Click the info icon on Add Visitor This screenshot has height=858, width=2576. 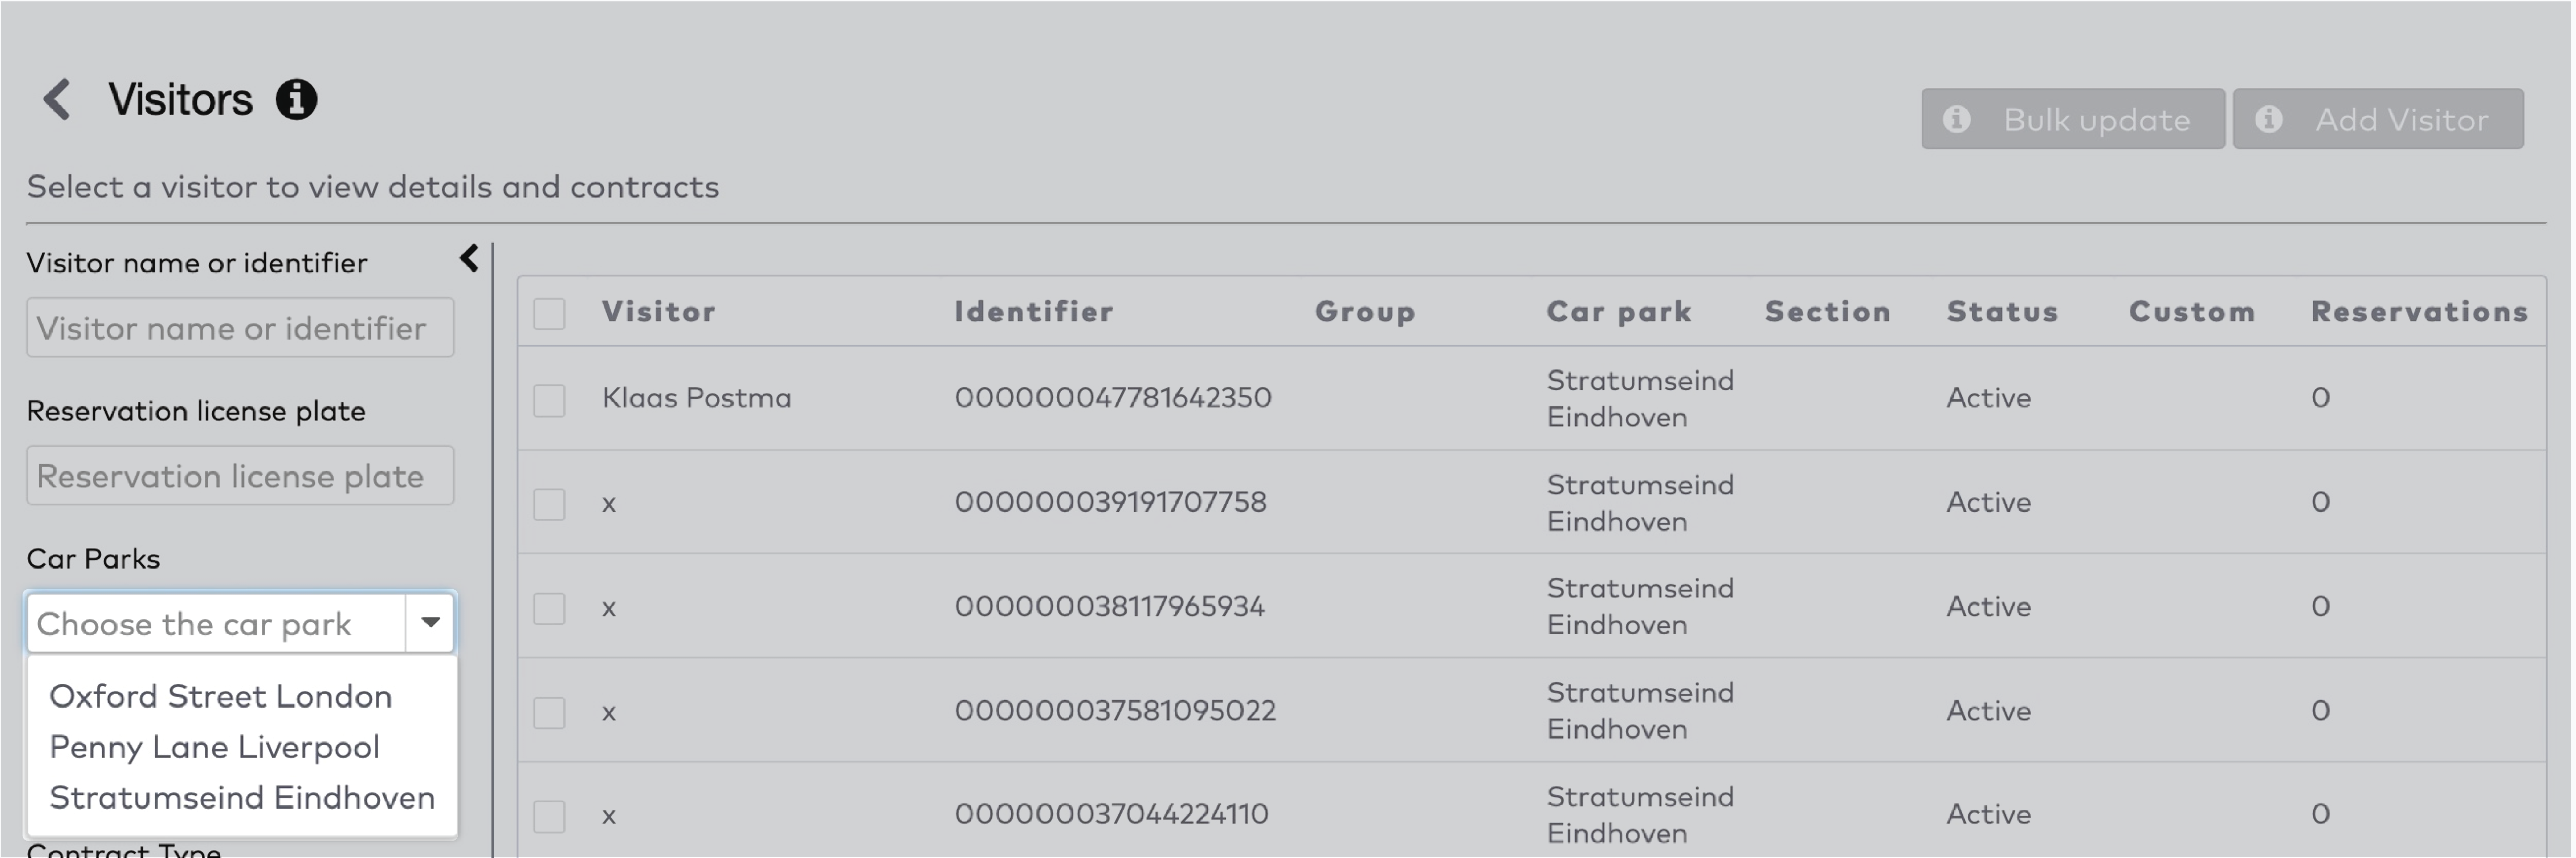2269,120
